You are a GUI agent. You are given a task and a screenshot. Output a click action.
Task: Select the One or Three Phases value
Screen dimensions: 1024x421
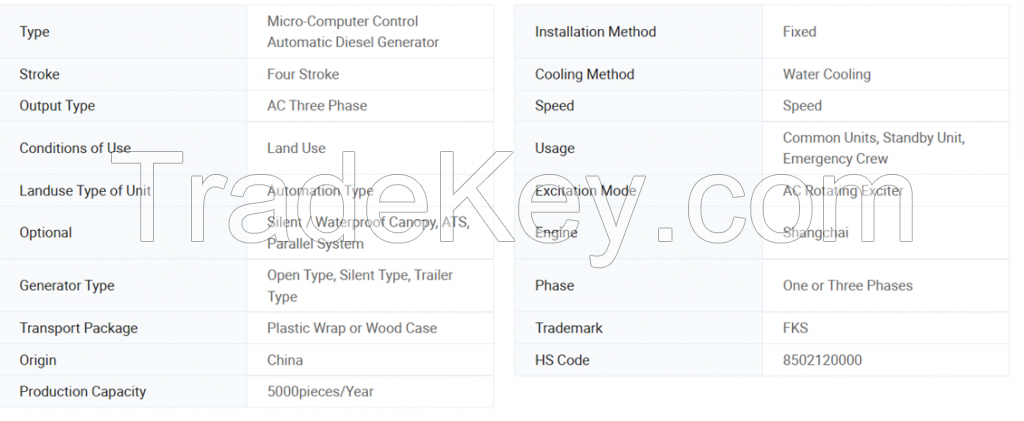point(848,286)
